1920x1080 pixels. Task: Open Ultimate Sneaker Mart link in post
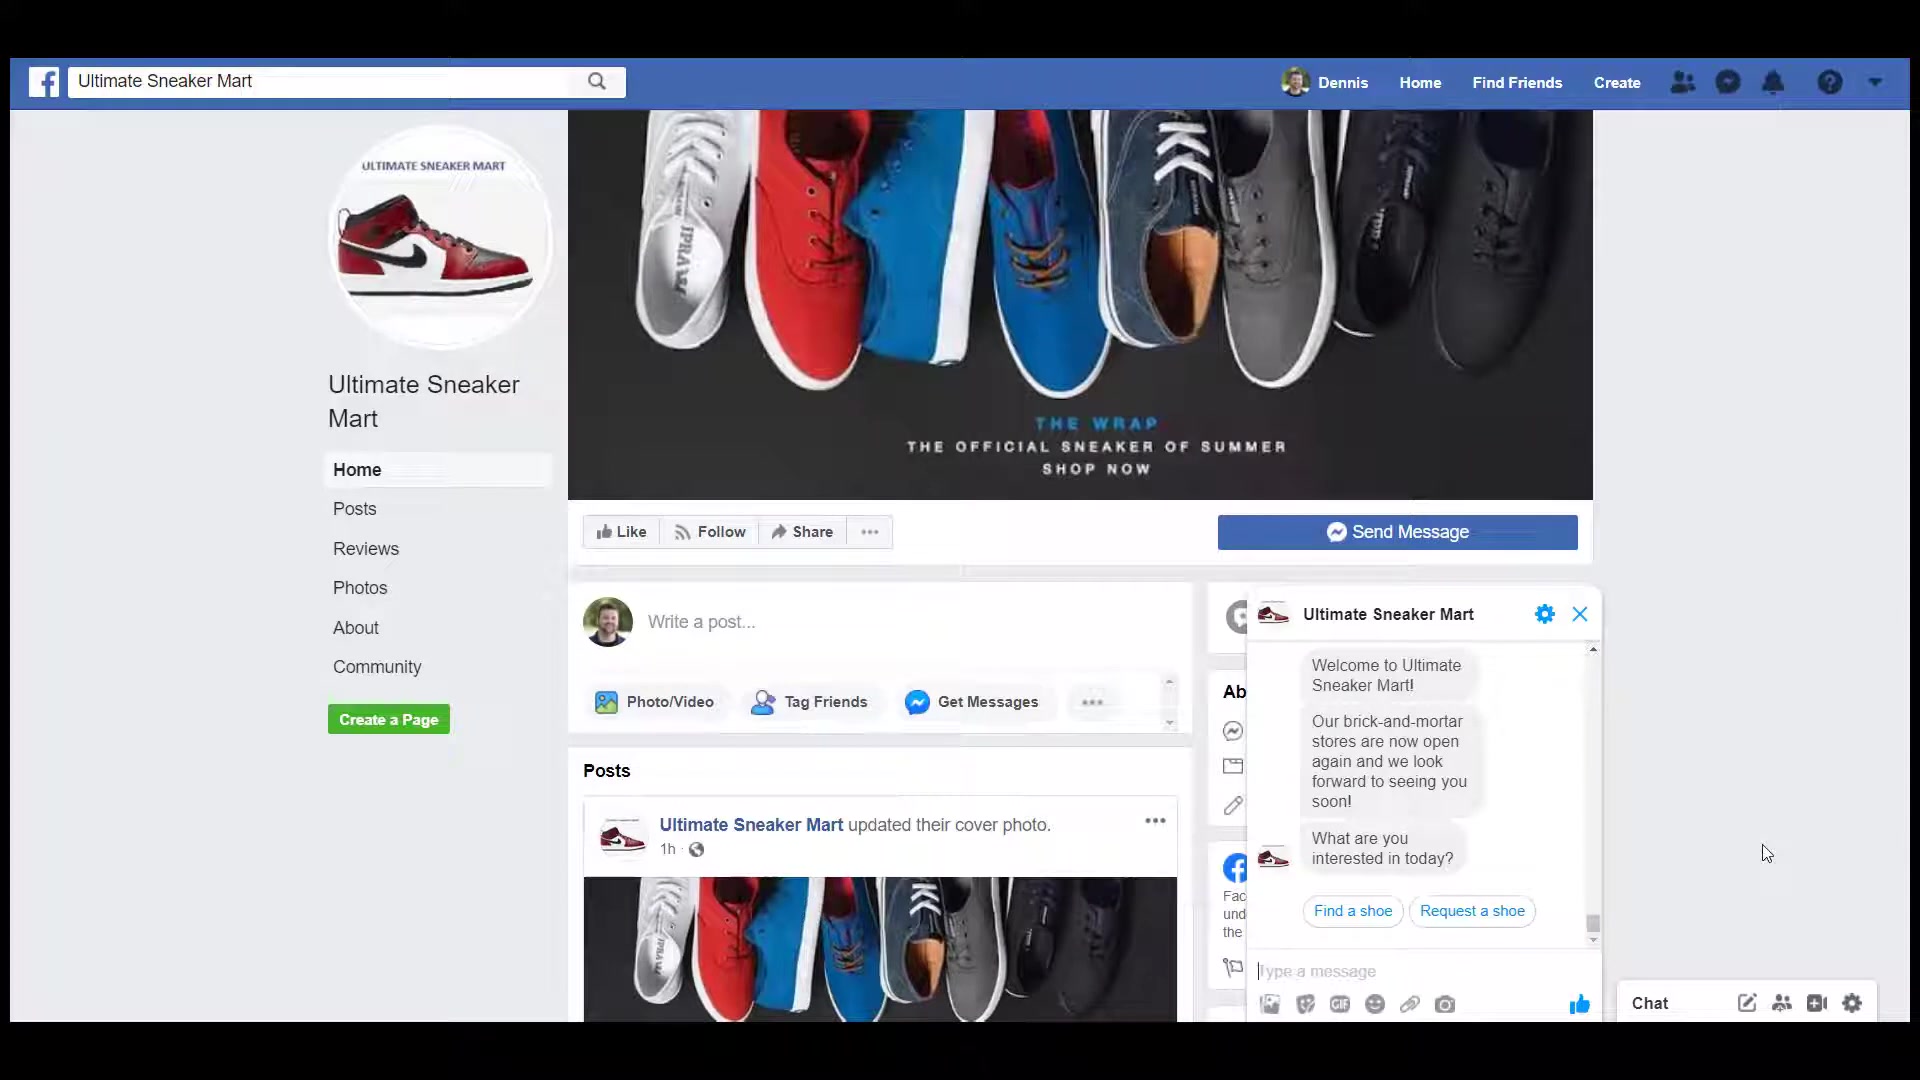pyautogui.click(x=751, y=825)
